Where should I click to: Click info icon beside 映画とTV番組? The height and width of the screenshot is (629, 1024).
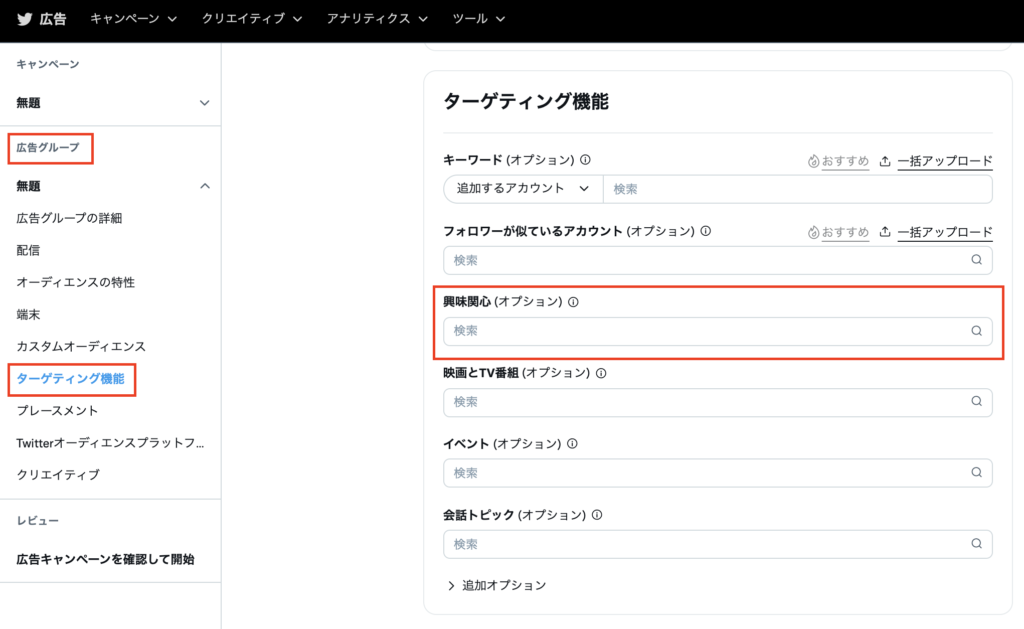(601, 373)
